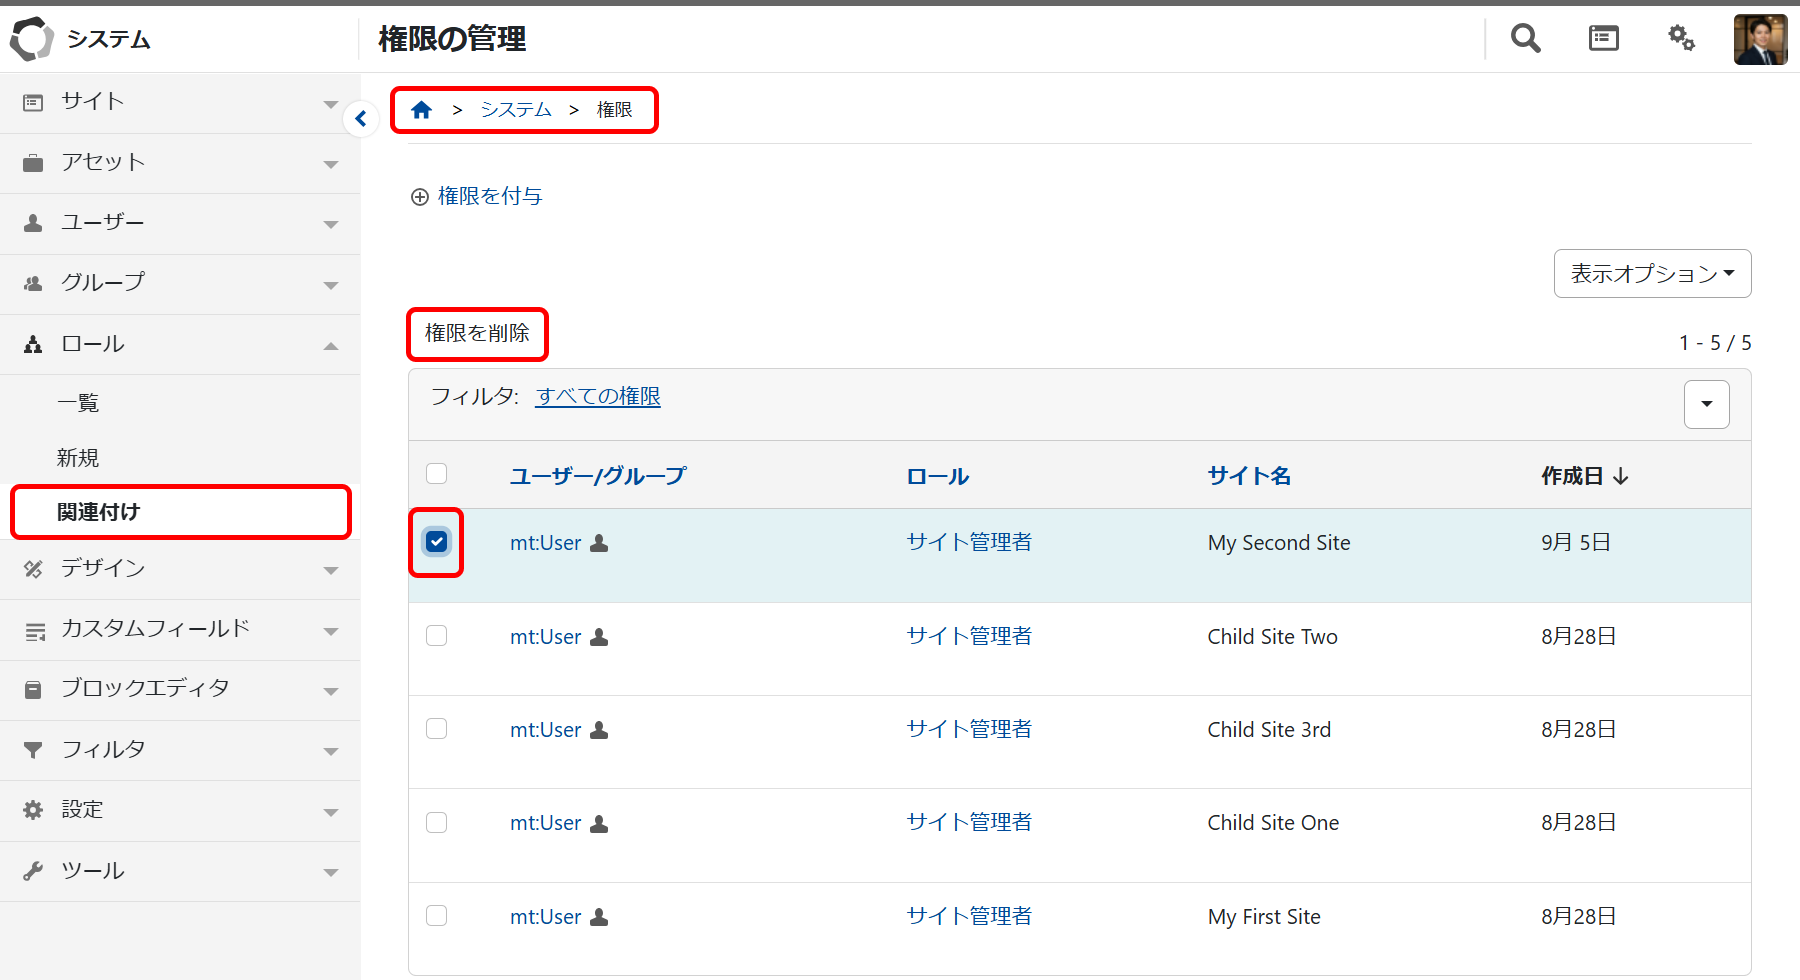Click the user icon beside My First Site row
The height and width of the screenshot is (980, 1800).
(599, 917)
